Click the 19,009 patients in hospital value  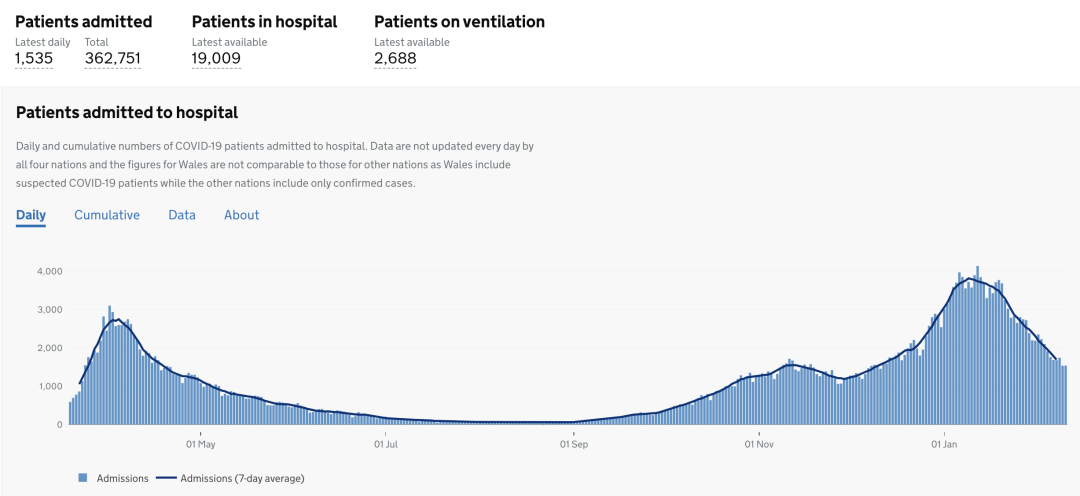[216, 58]
